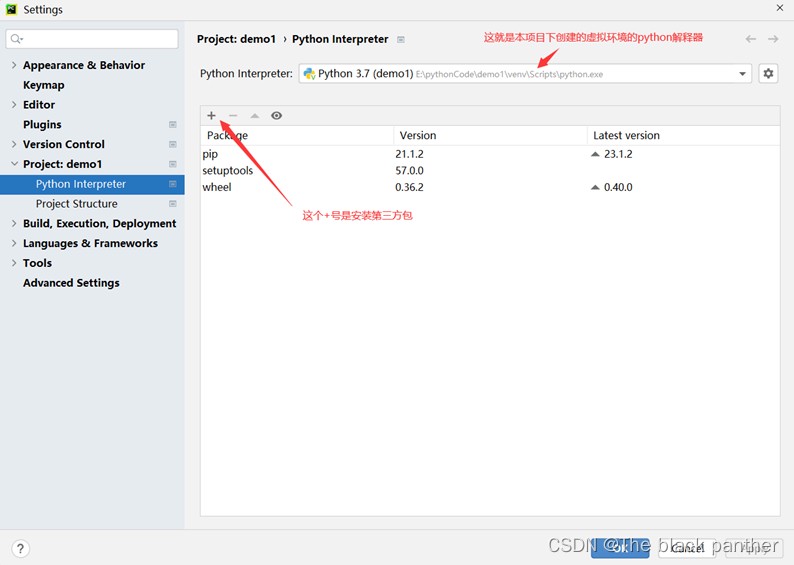Toggle the show early releases eye icon

[x=276, y=115]
